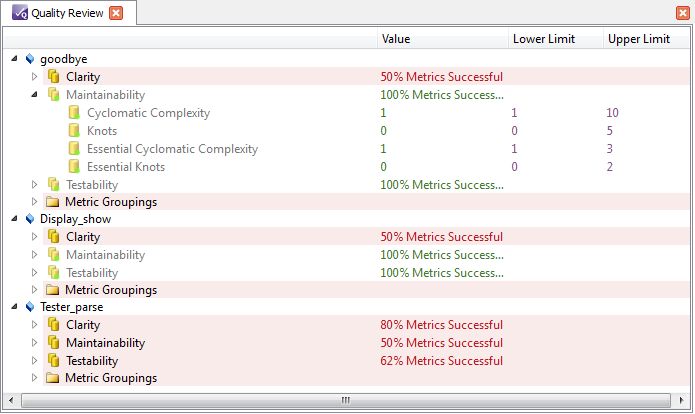Click the horizontal scrollbar thumb

coord(345,400)
